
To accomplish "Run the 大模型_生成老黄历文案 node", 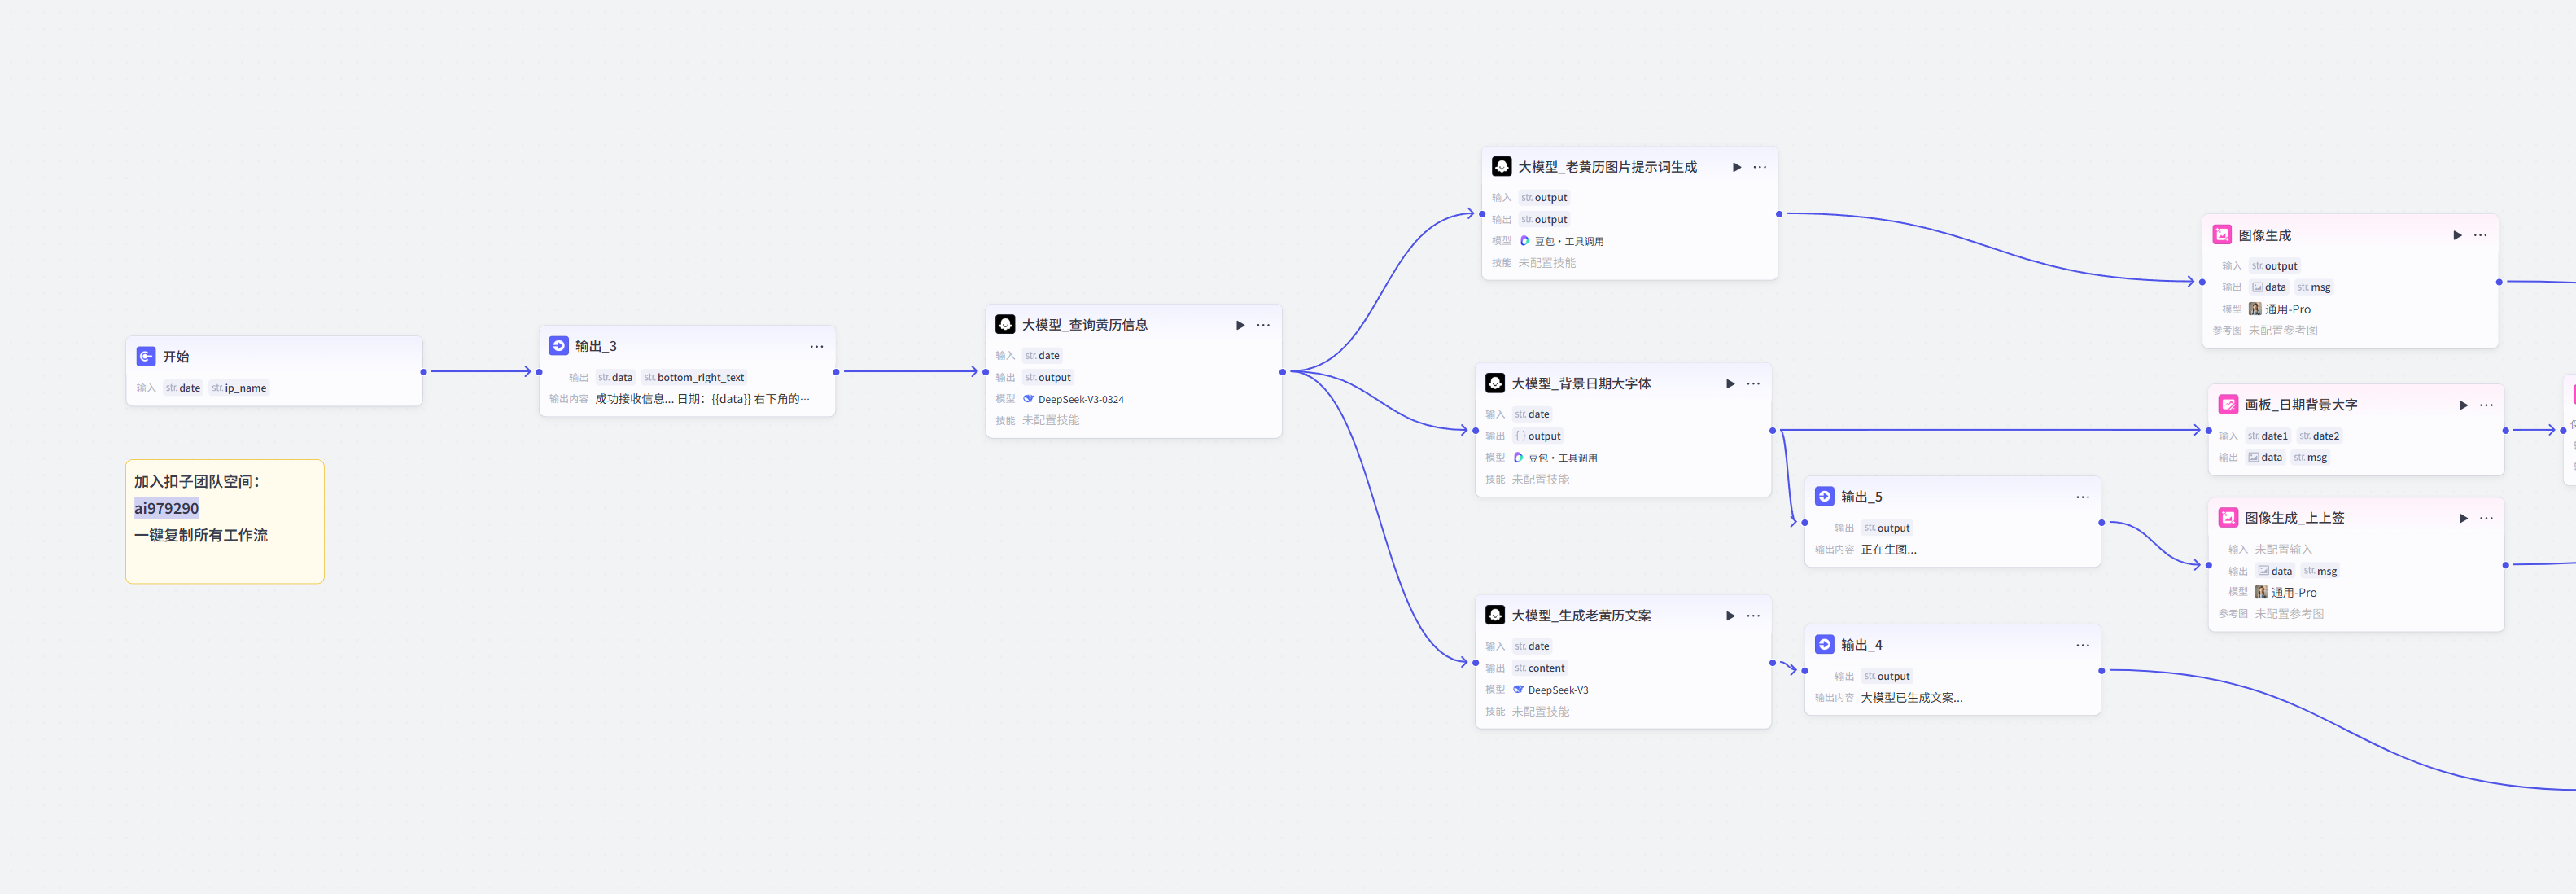I will [x=1730, y=616].
